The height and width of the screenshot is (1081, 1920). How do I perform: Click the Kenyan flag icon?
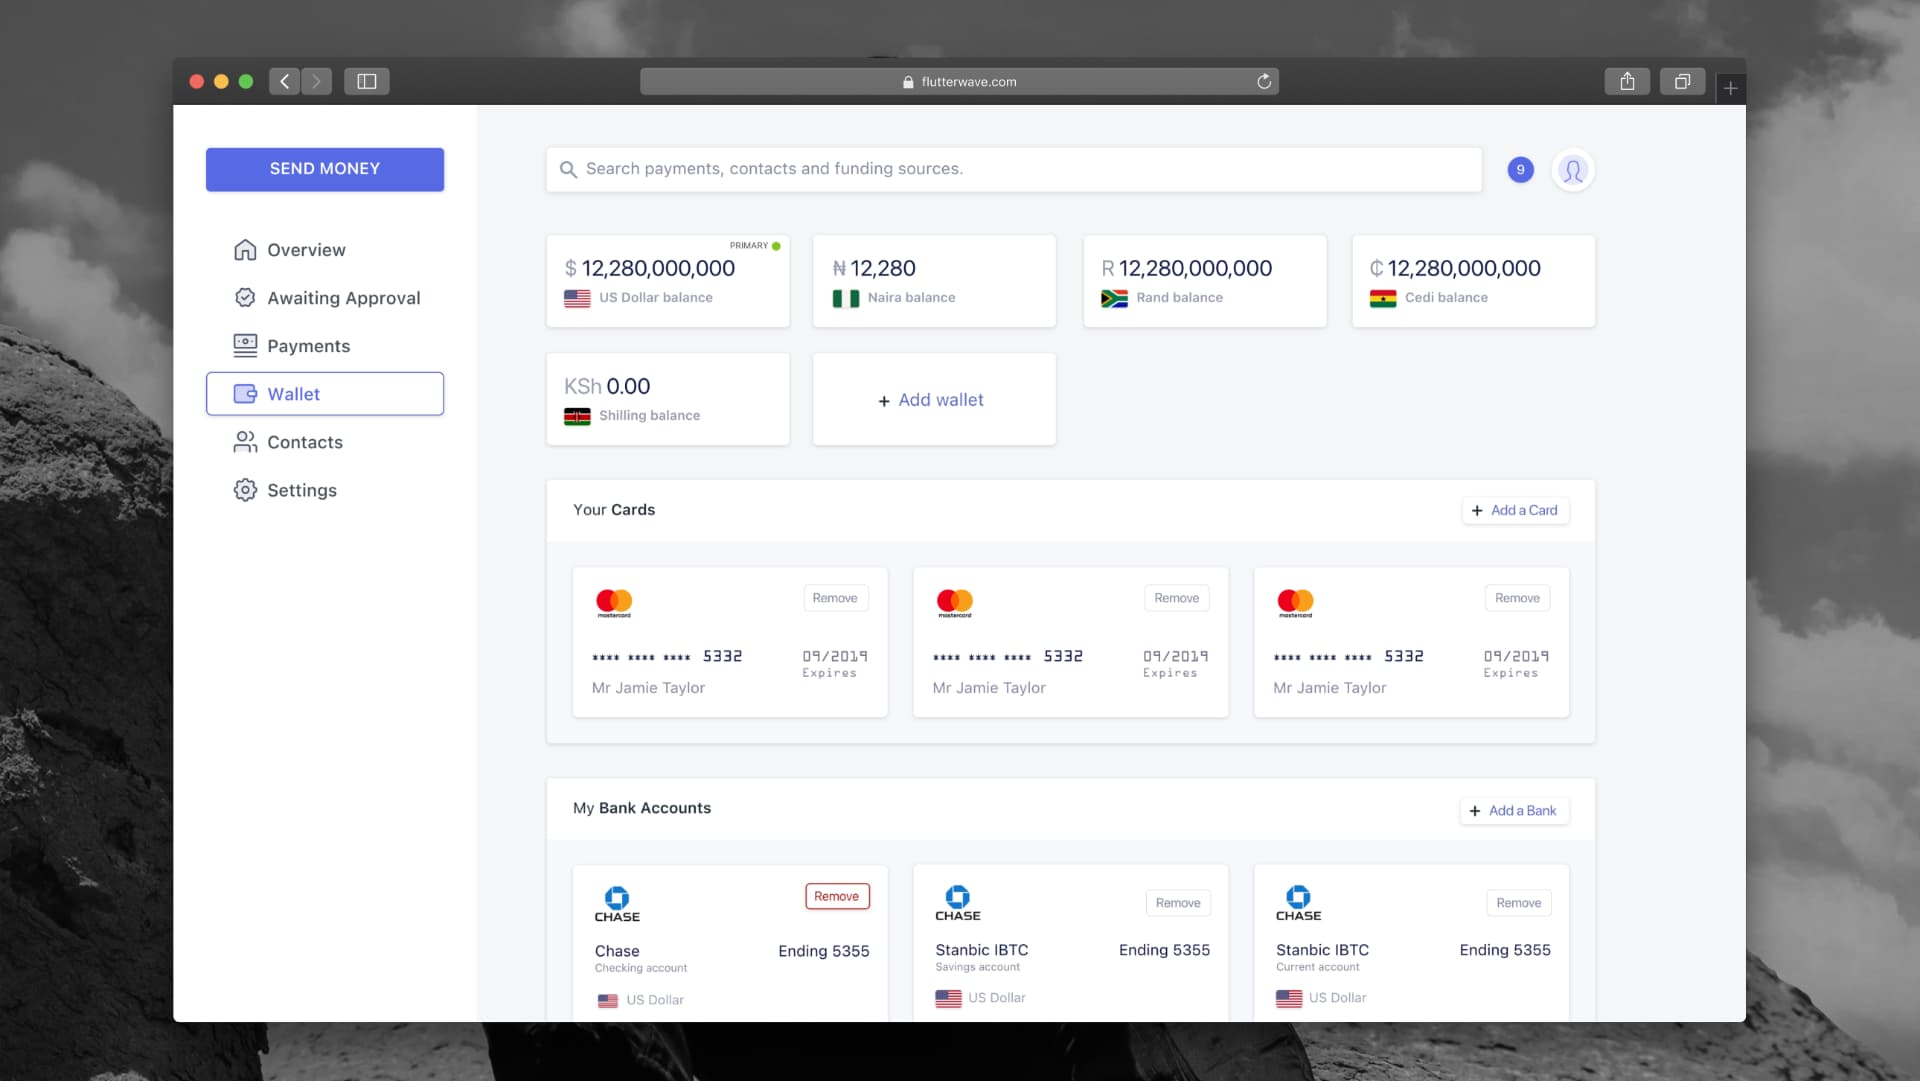(x=577, y=416)
